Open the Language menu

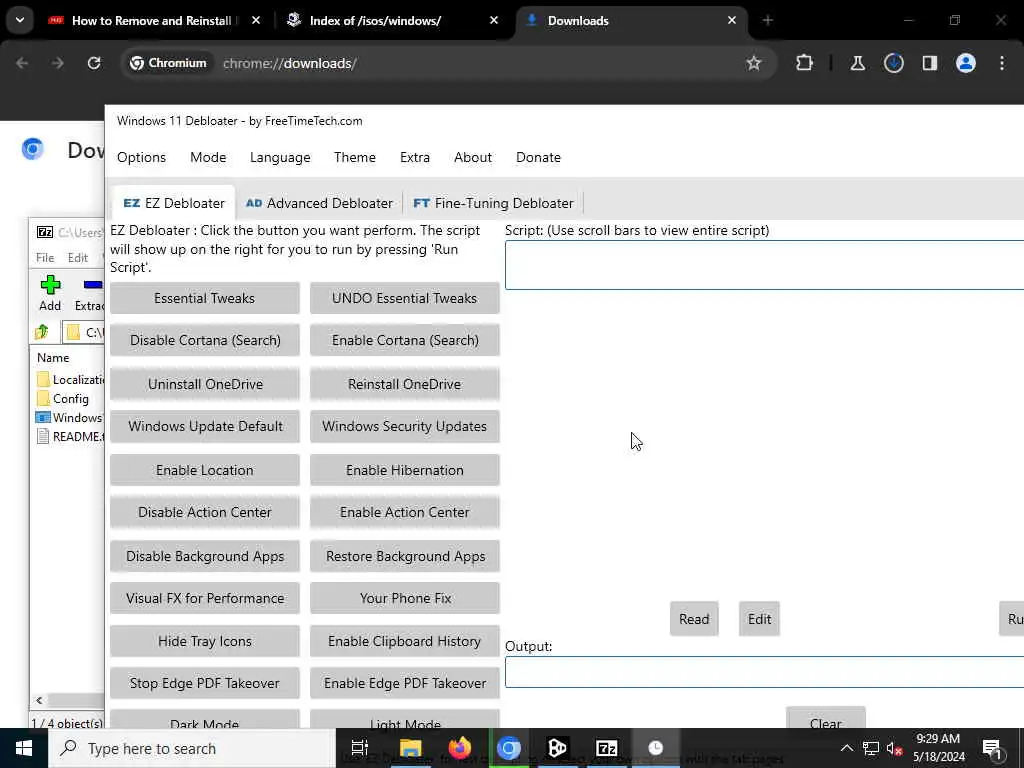(280, 157)
